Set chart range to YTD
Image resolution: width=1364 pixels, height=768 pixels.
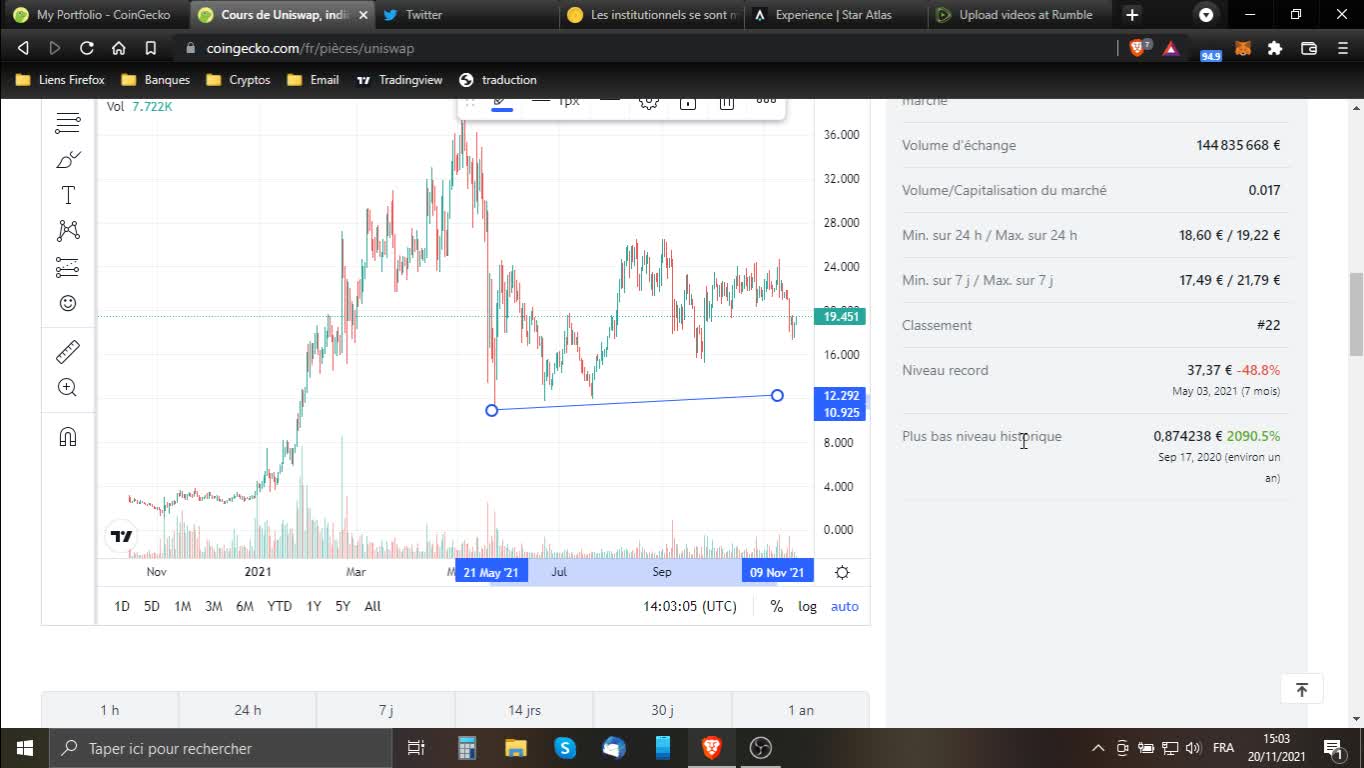pyautogui.click(x=280, y=606)
